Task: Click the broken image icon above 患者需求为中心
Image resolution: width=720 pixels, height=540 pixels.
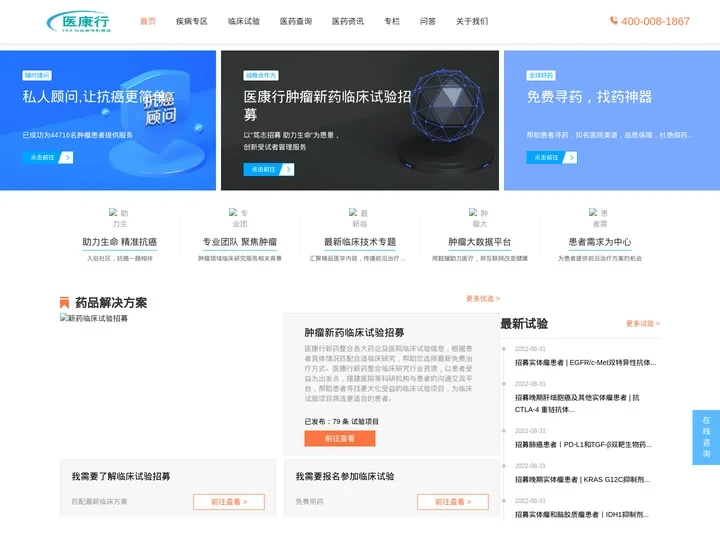Action: click(x=593, y=212)
